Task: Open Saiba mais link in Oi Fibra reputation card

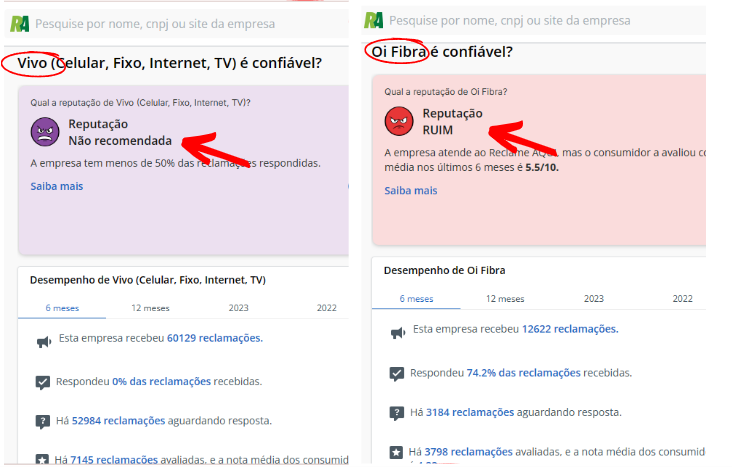Action: tap(411, 191)
